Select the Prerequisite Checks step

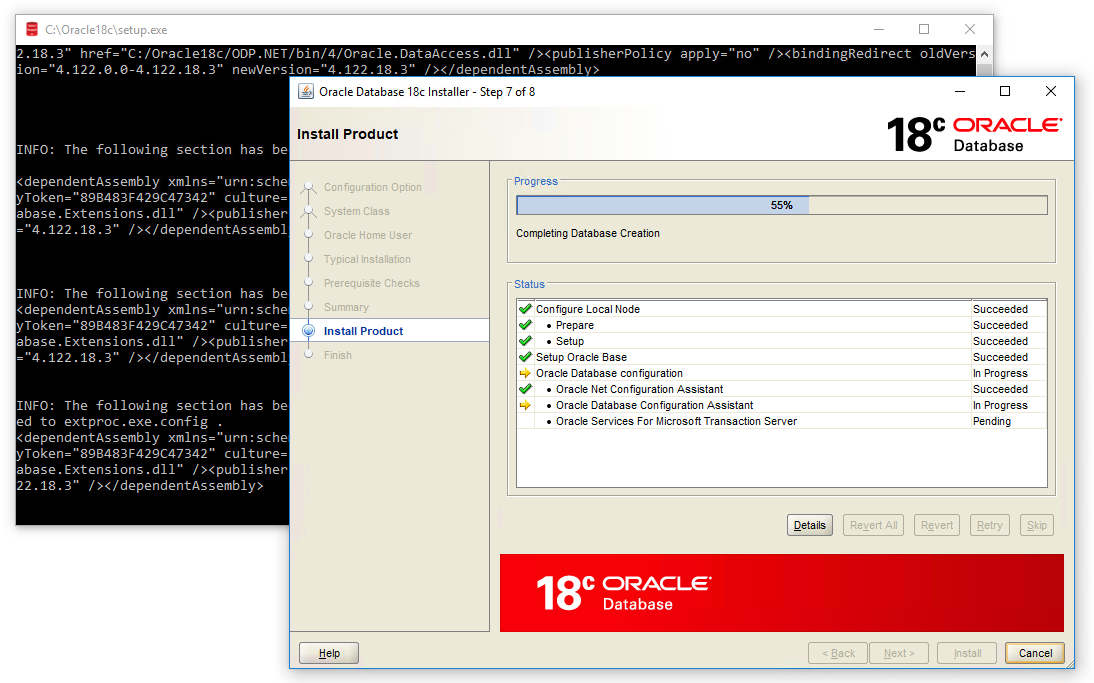[371, 283]
